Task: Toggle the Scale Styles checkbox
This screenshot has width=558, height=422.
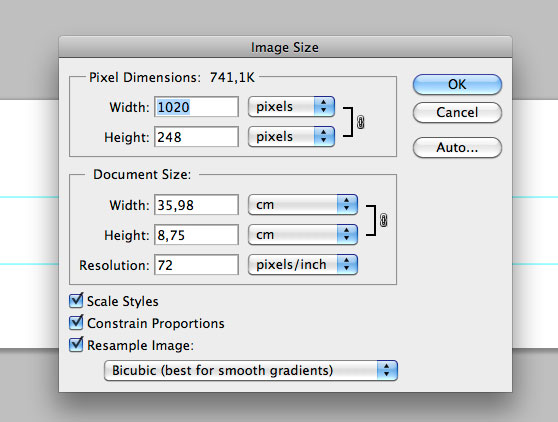Action: coord(76,301)
